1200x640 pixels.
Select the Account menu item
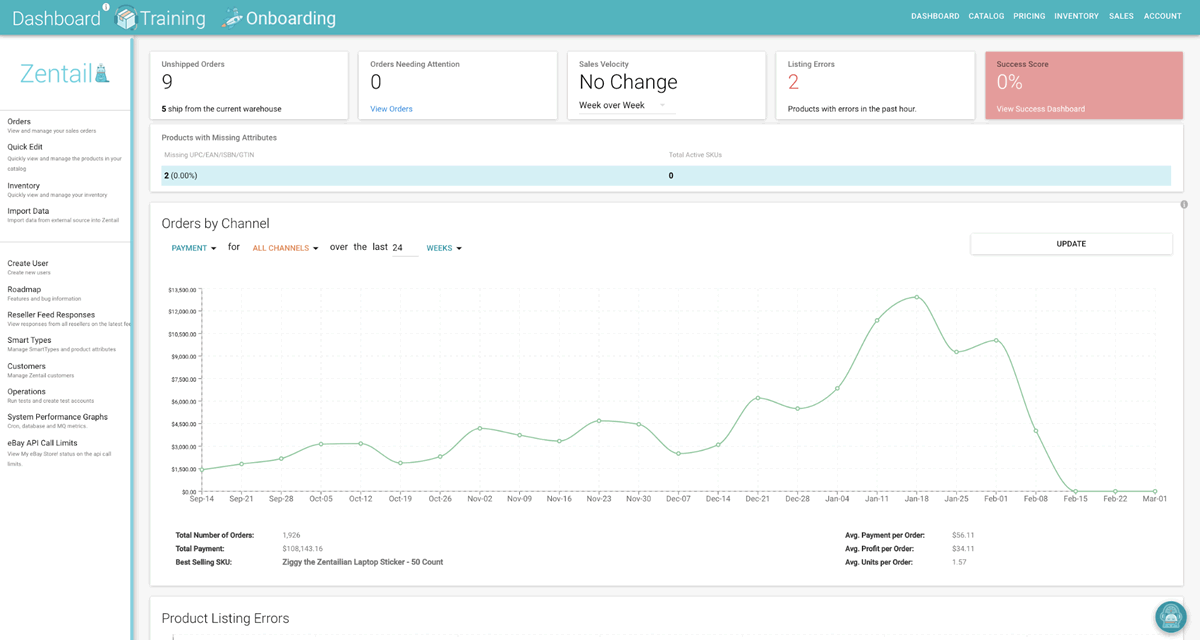[x=1162, y=16]
